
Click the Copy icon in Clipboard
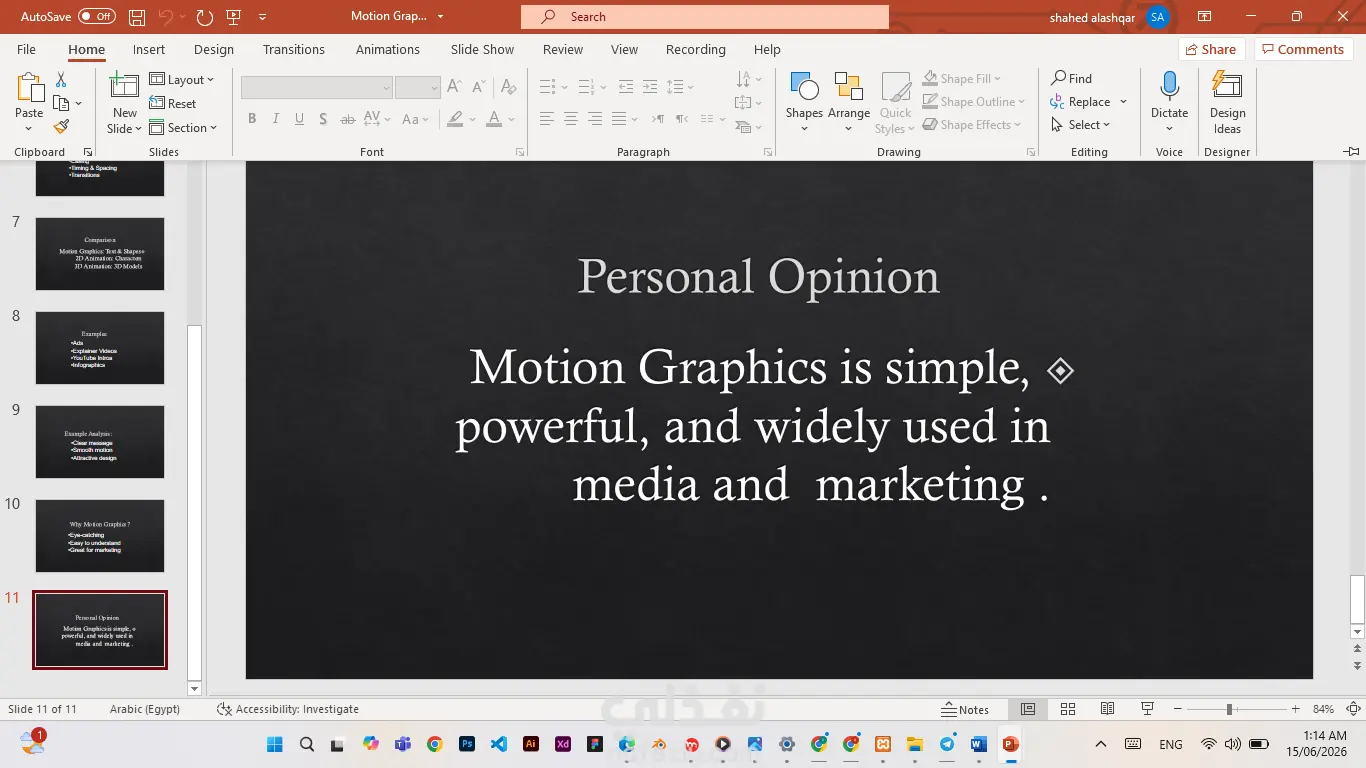click(61, 103)
